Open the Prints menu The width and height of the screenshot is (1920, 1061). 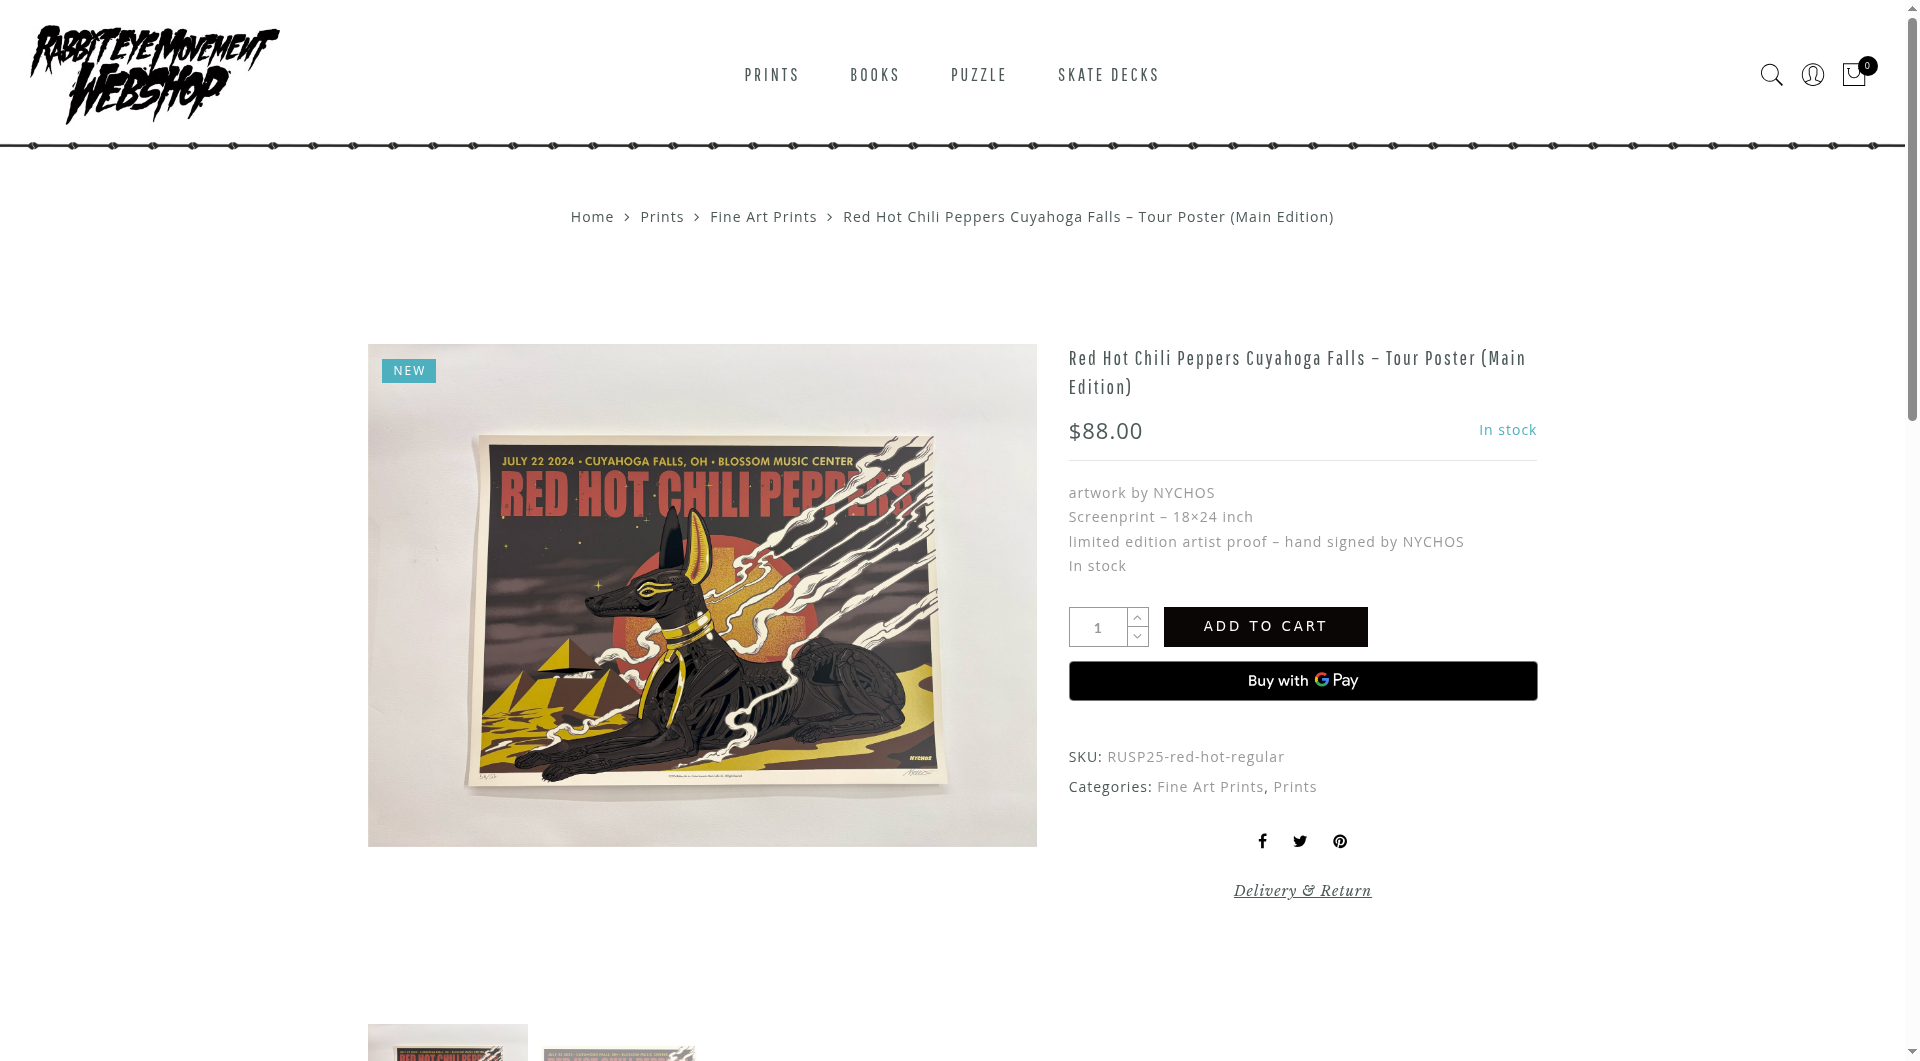click(x=772, y=75)
